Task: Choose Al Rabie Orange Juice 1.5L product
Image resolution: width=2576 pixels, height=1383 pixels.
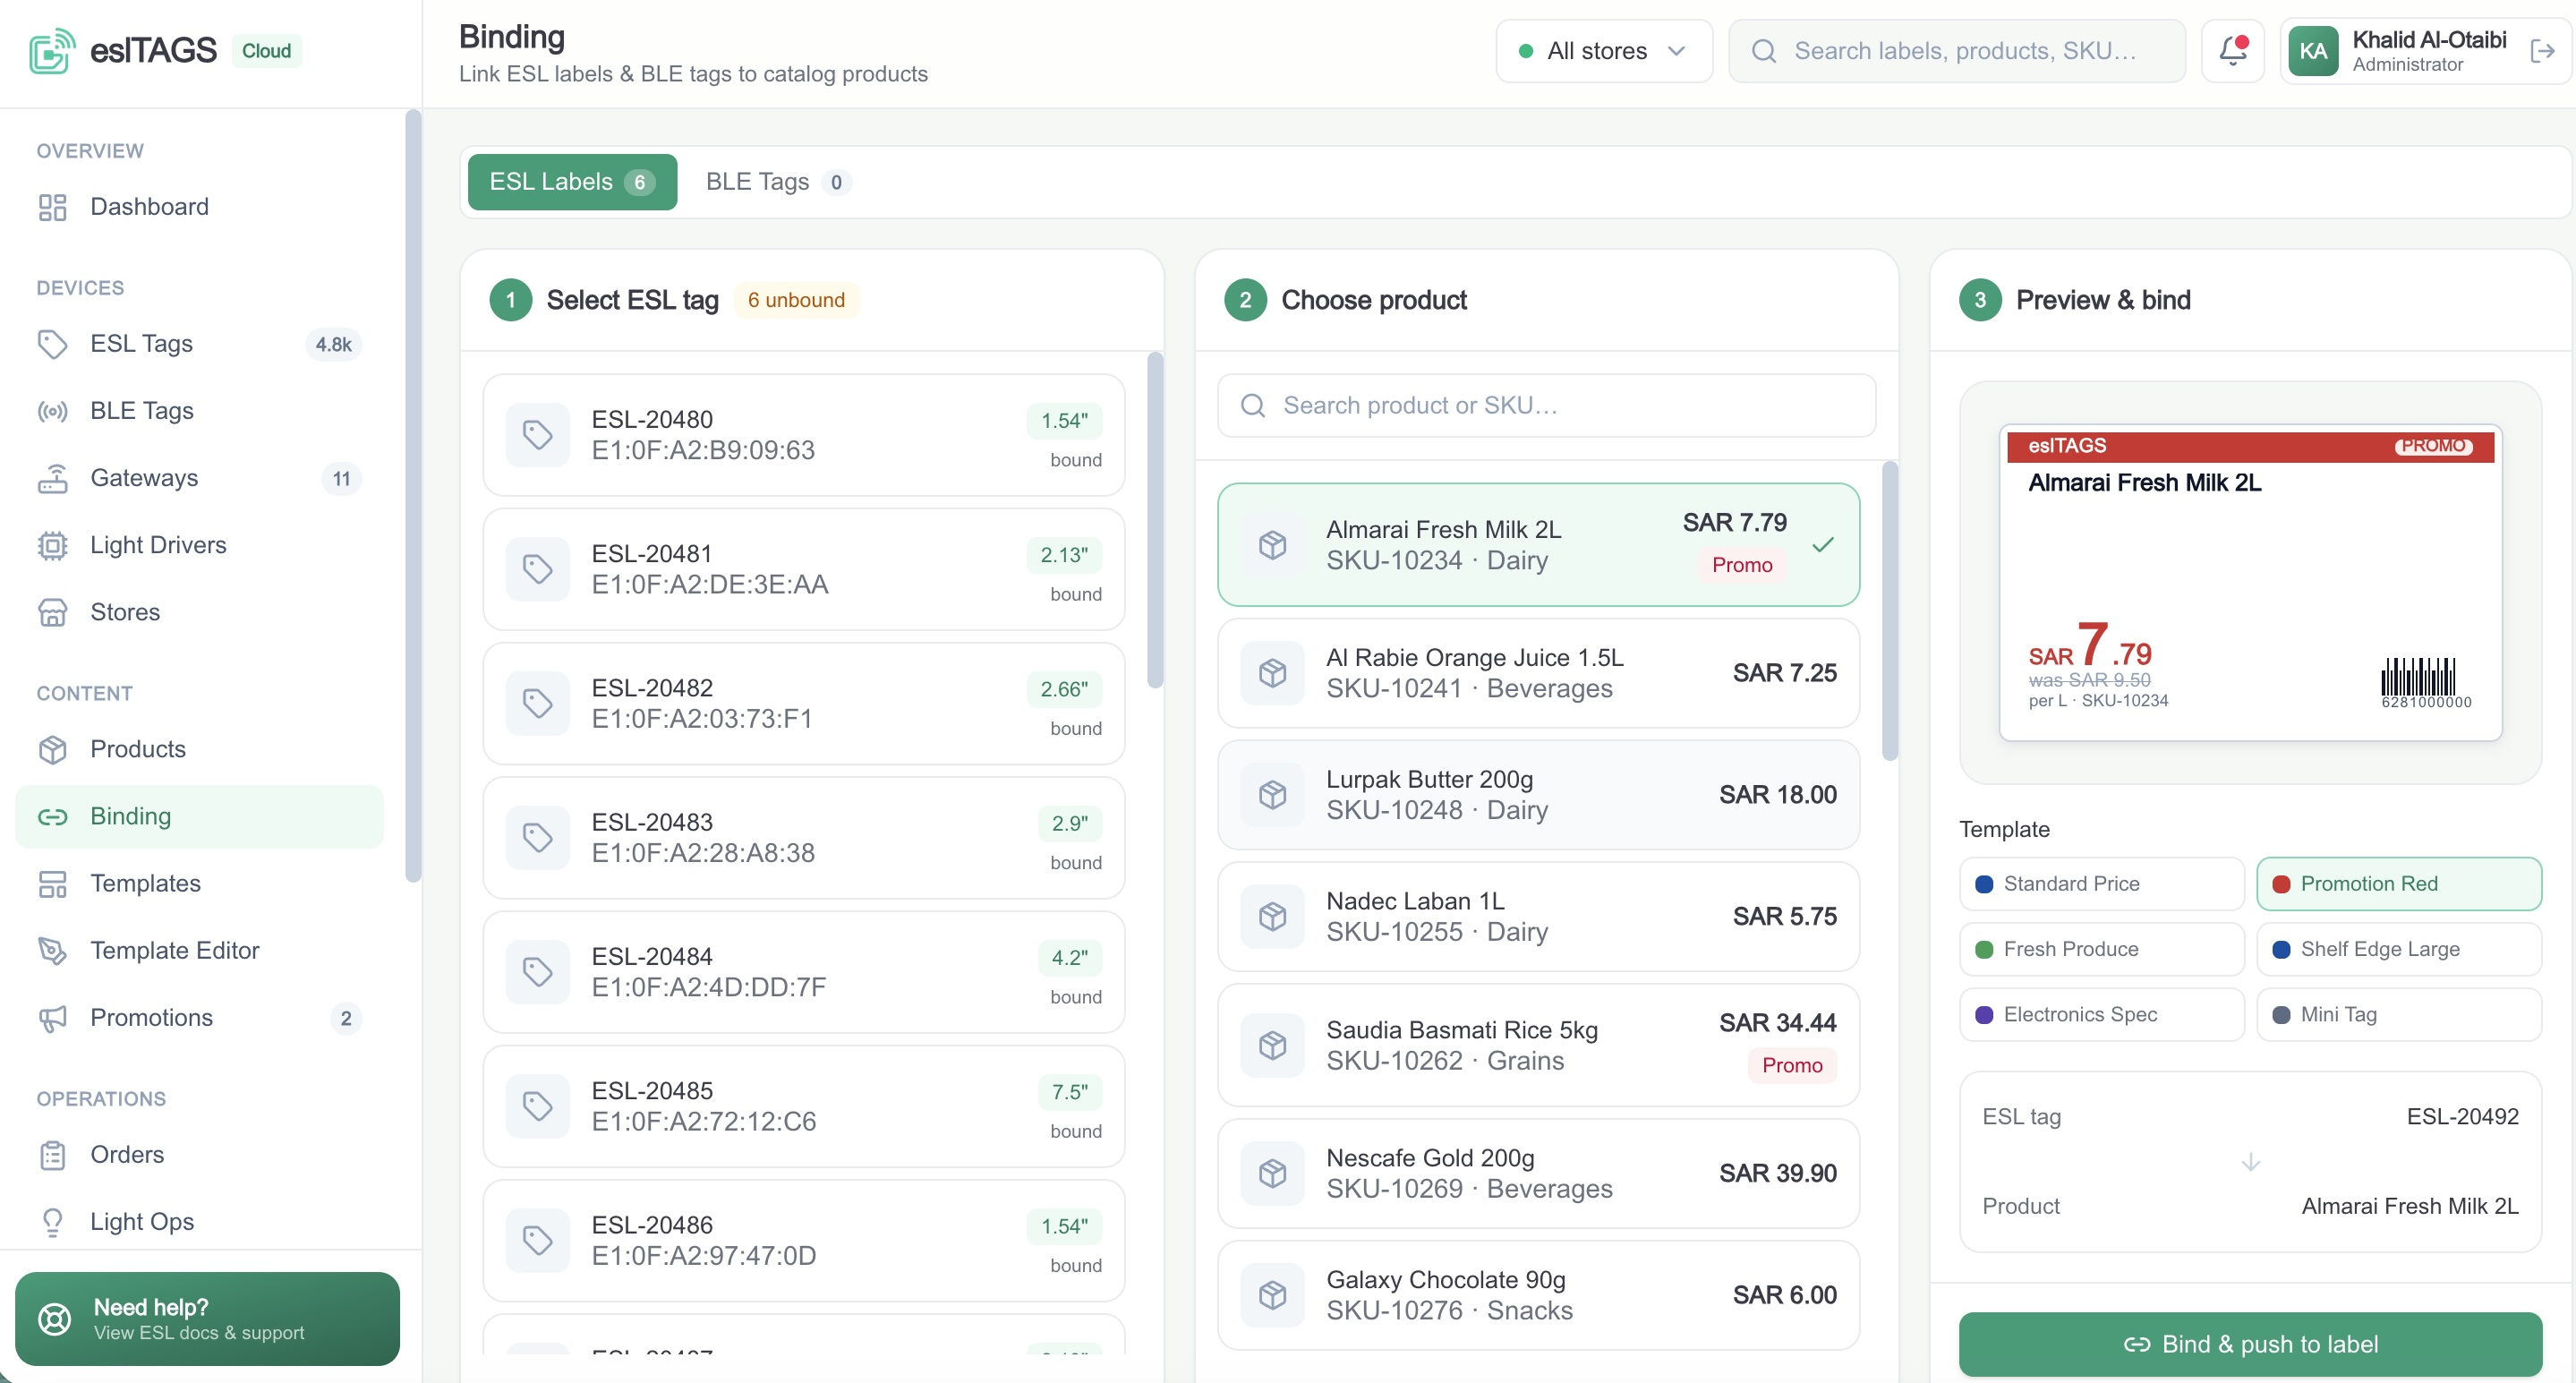Action: tap(1538, 673)
